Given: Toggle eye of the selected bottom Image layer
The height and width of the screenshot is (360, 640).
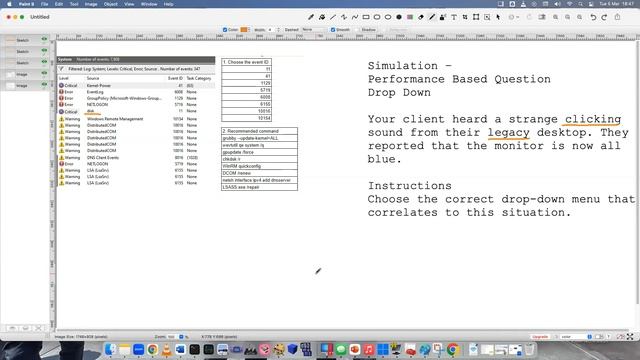Looking at the screenshot, I should click(44, 84).
